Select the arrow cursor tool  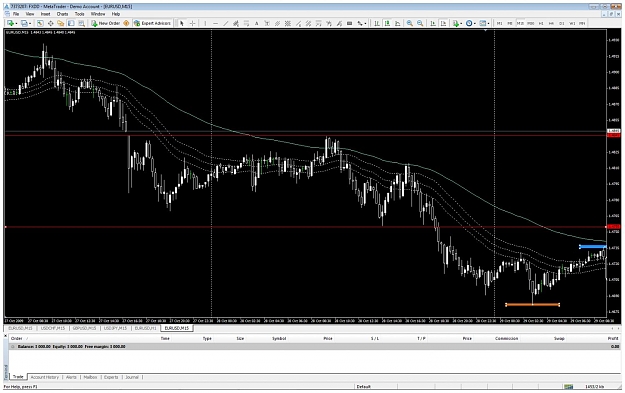[182, 23]
